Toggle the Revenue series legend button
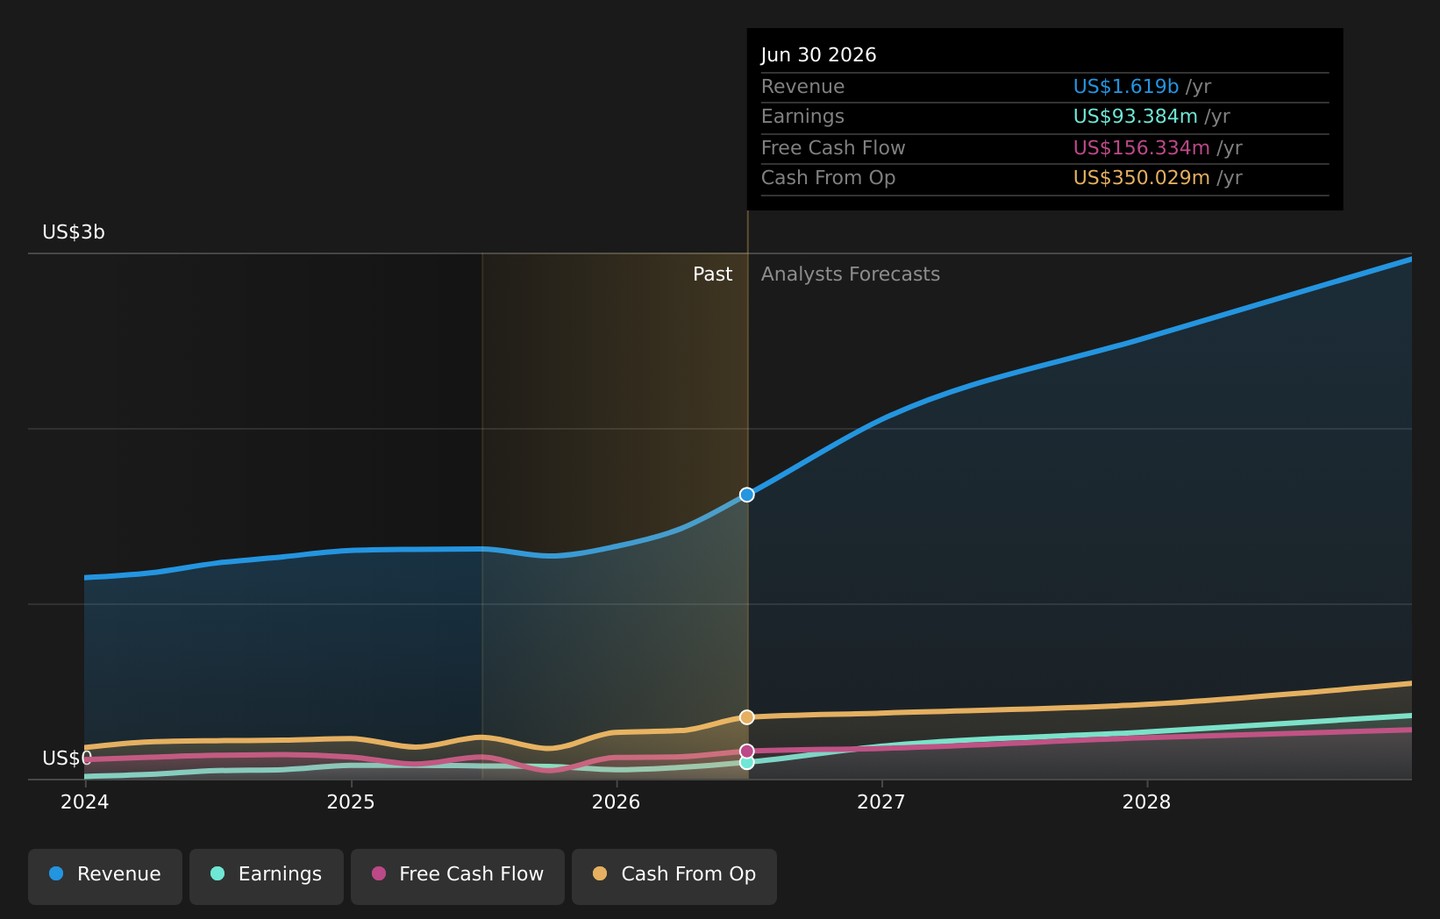The width and height of the screenshot is (1440, 919). click(x=105, y=876)
